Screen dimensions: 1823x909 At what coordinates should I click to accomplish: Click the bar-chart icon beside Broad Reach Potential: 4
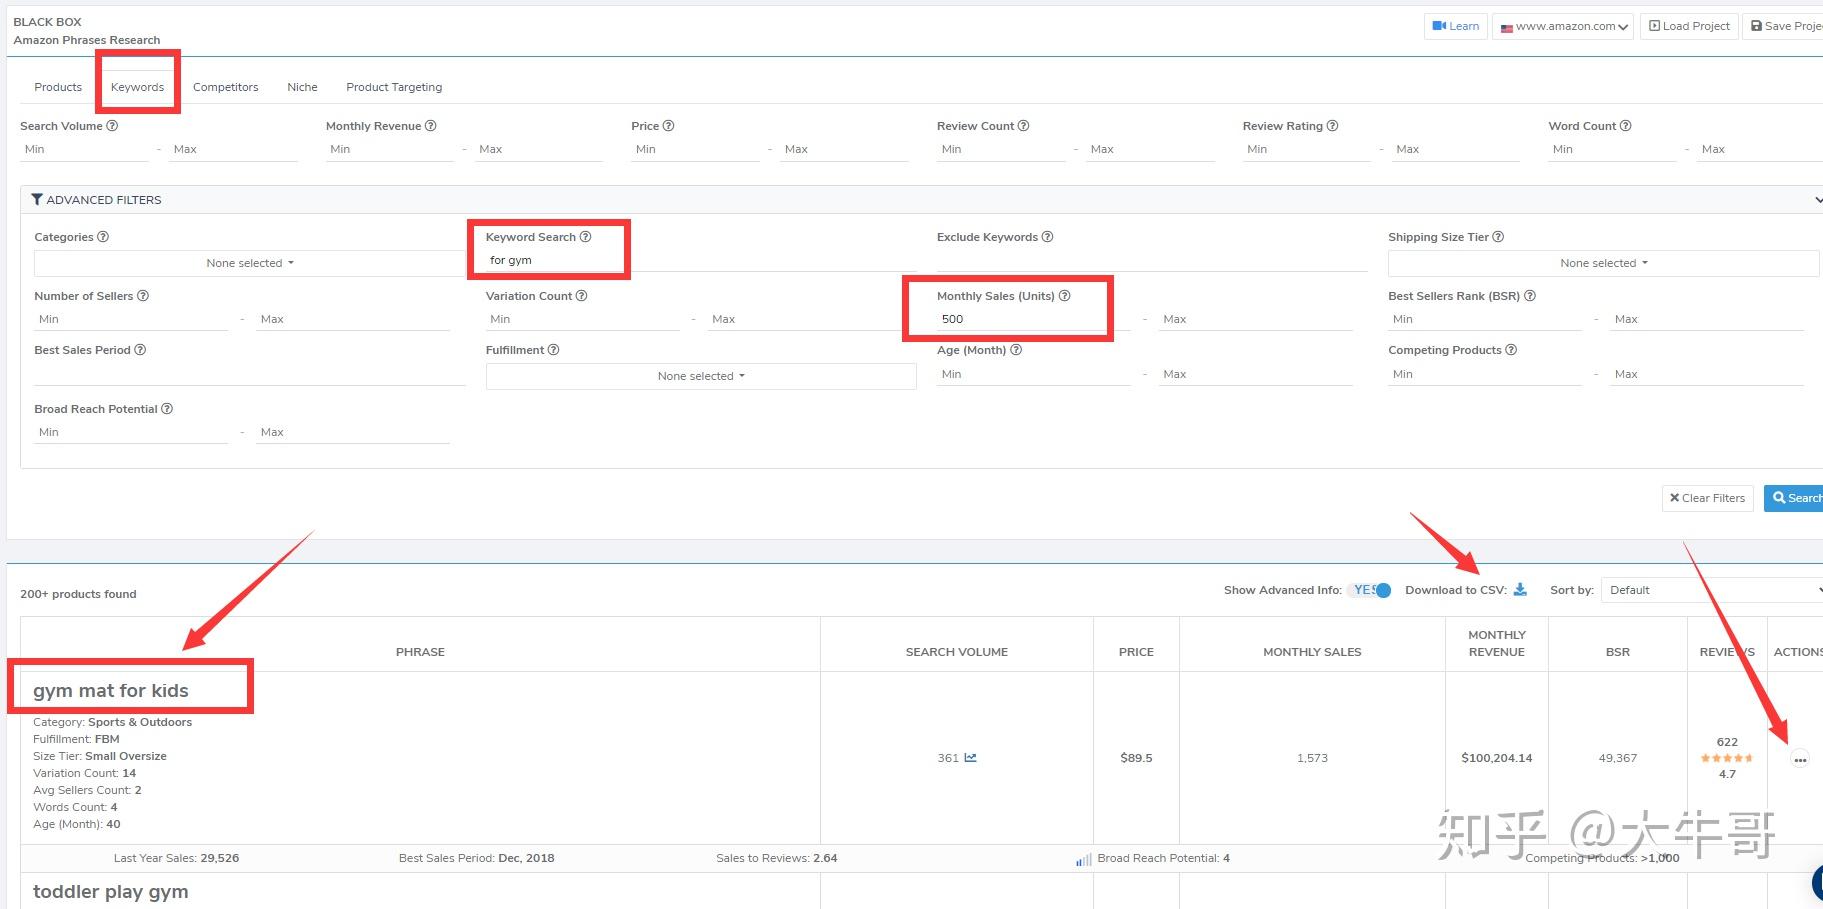click(x=1084, y=859)
